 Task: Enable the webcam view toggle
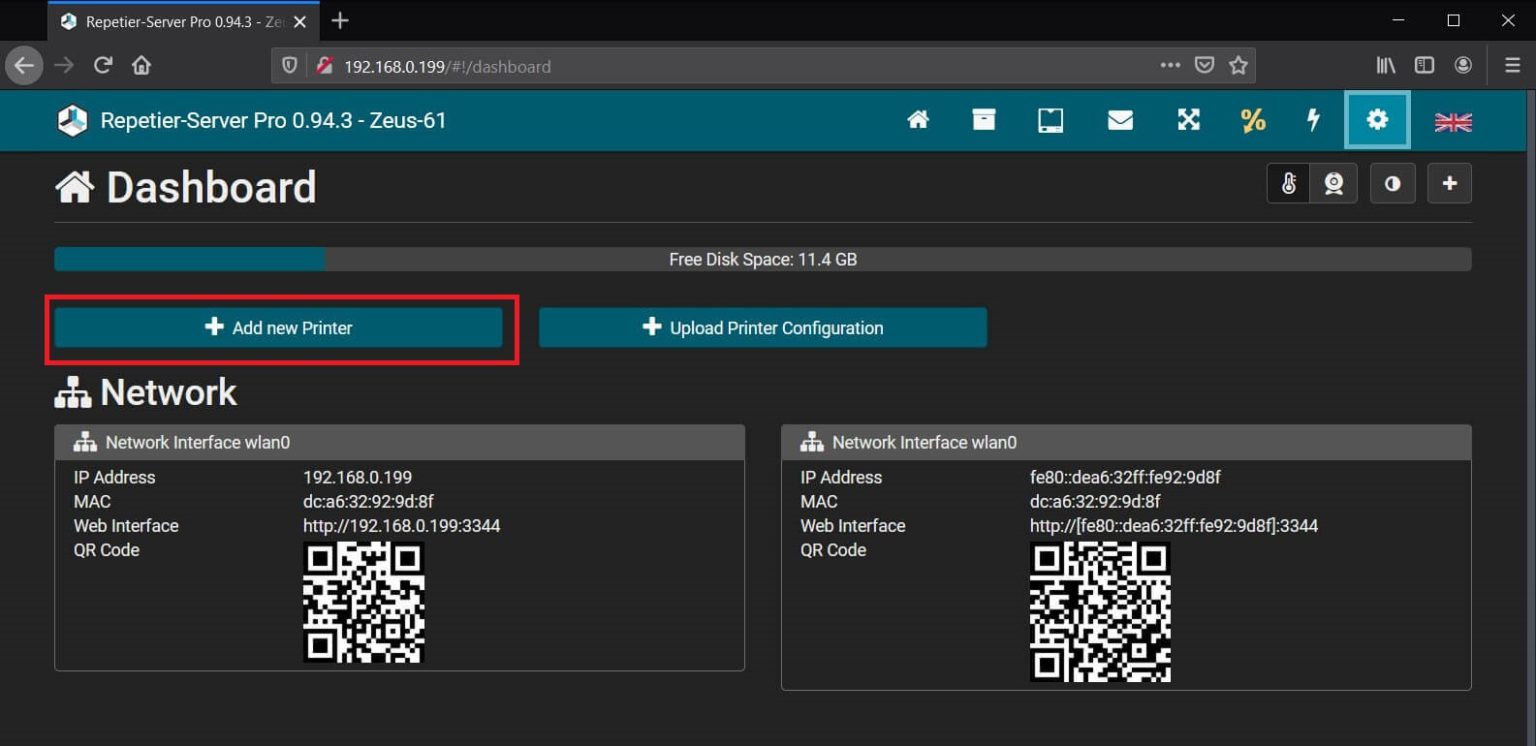[x=1334, y=183]
